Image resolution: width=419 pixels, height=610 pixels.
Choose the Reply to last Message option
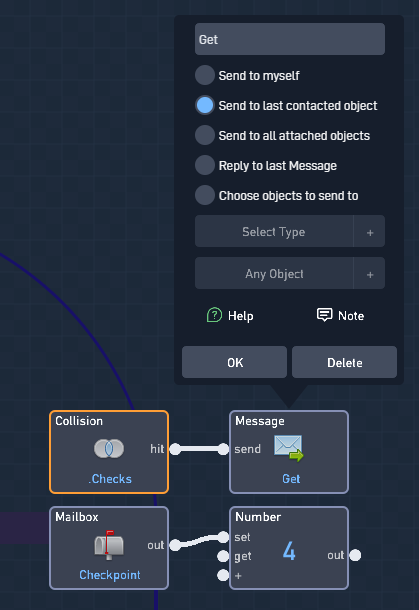(x=266, y=165)
